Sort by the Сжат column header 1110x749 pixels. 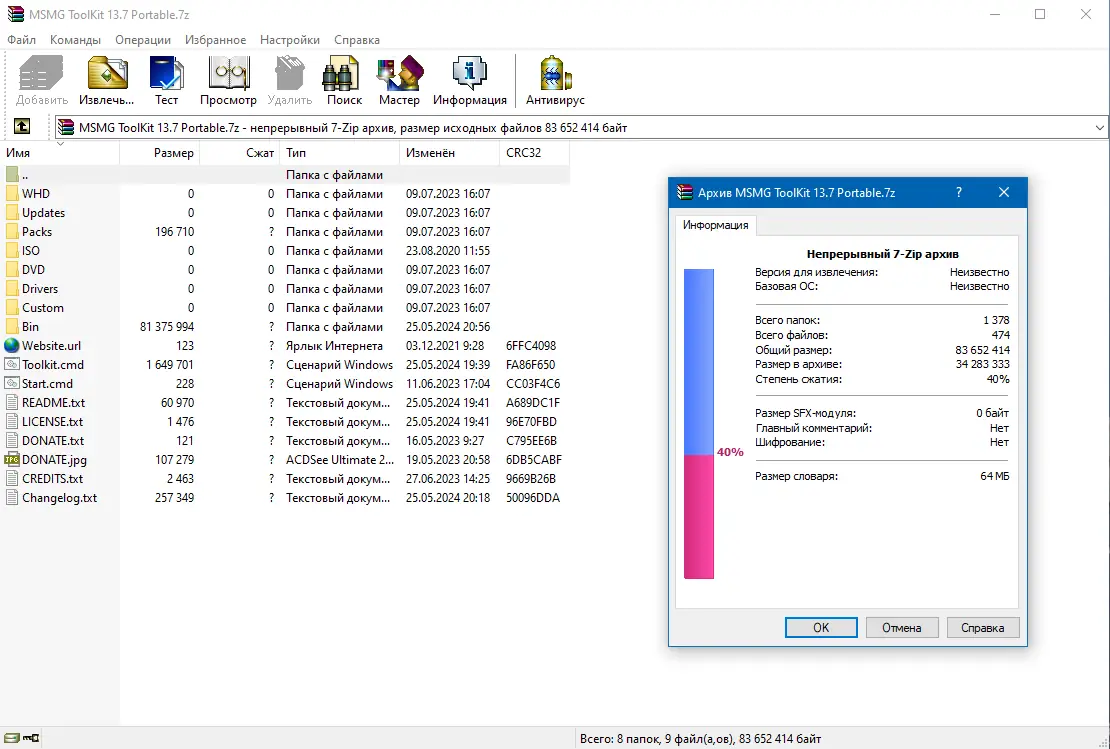click(240, 153)
